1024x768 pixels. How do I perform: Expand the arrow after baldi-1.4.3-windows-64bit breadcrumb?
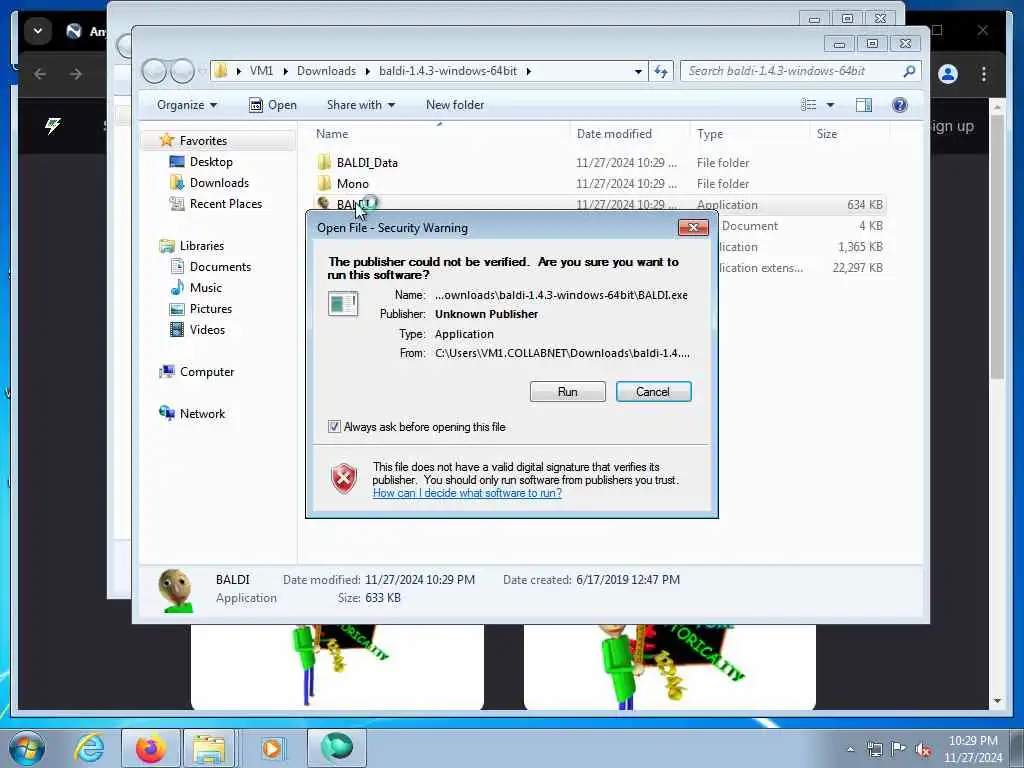coord(528,71)
